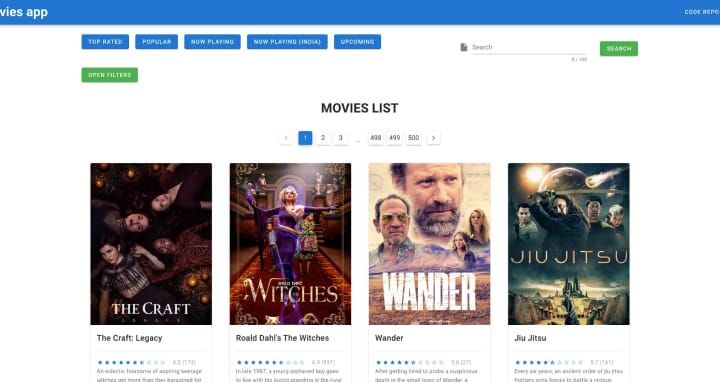
Task: Select page 2 in pagination
Action: point(323,138)
